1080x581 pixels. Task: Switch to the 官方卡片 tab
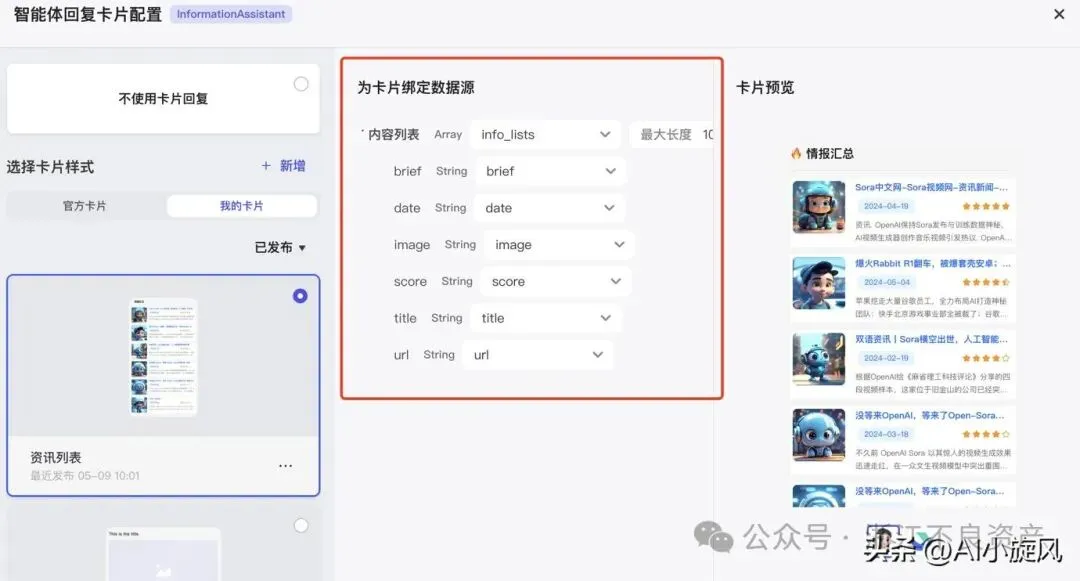click(85, 206)
